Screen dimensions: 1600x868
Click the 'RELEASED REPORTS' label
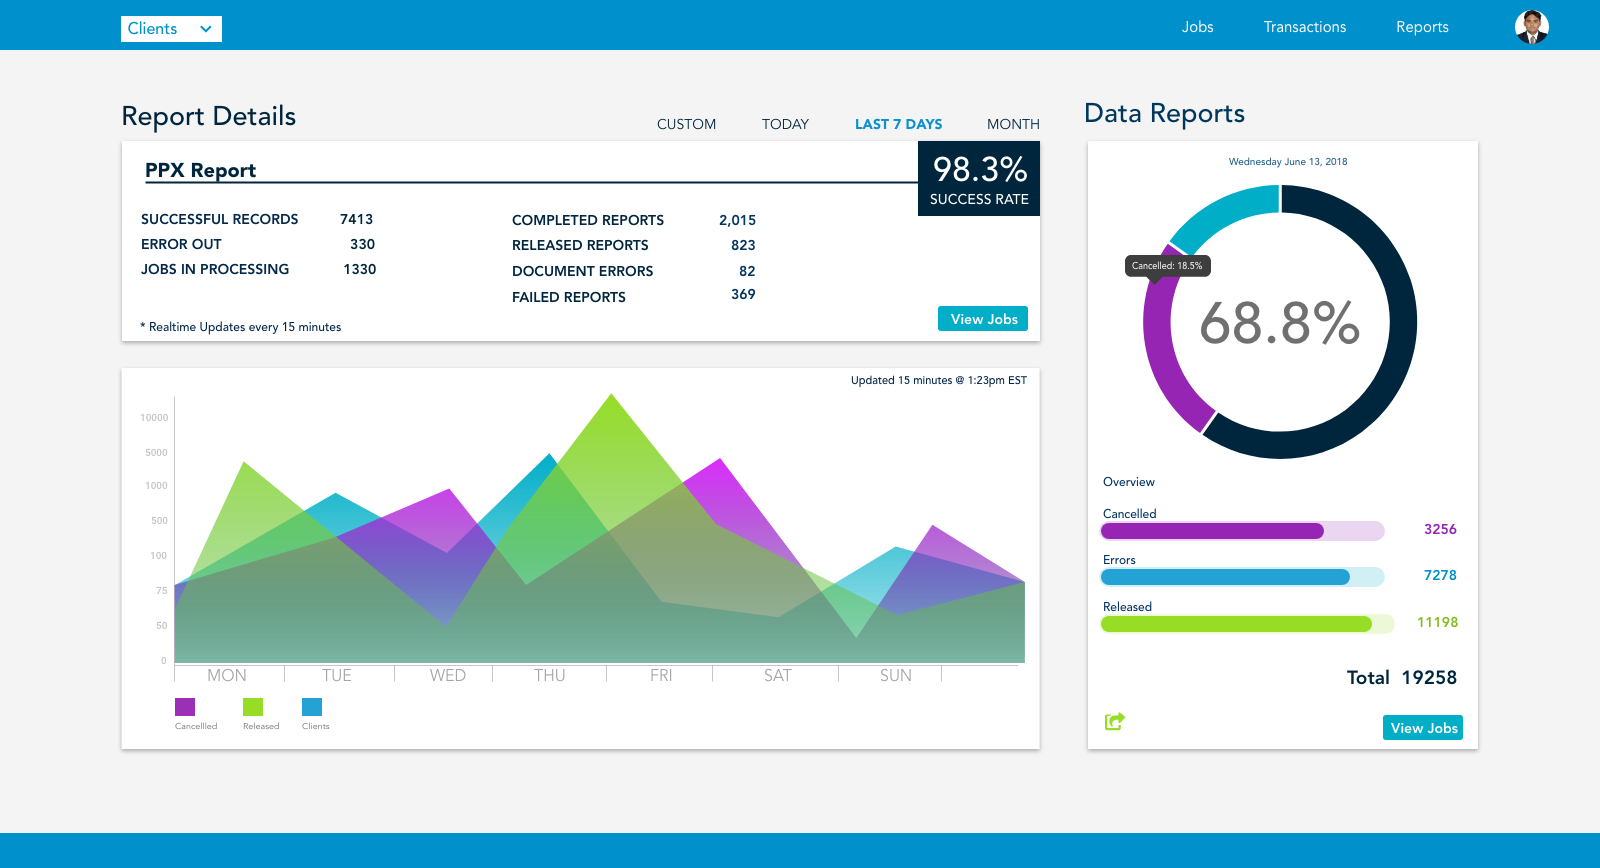tap(580, 245)
